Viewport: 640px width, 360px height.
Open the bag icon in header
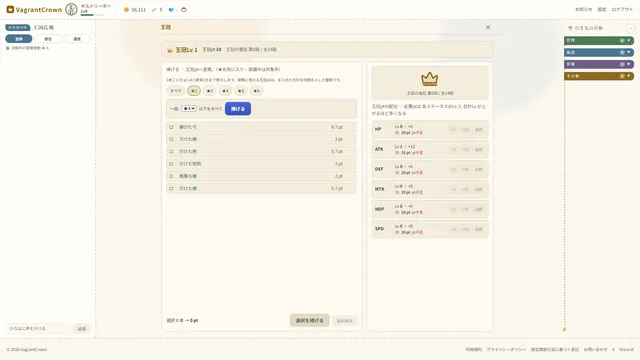pos(184,9)
